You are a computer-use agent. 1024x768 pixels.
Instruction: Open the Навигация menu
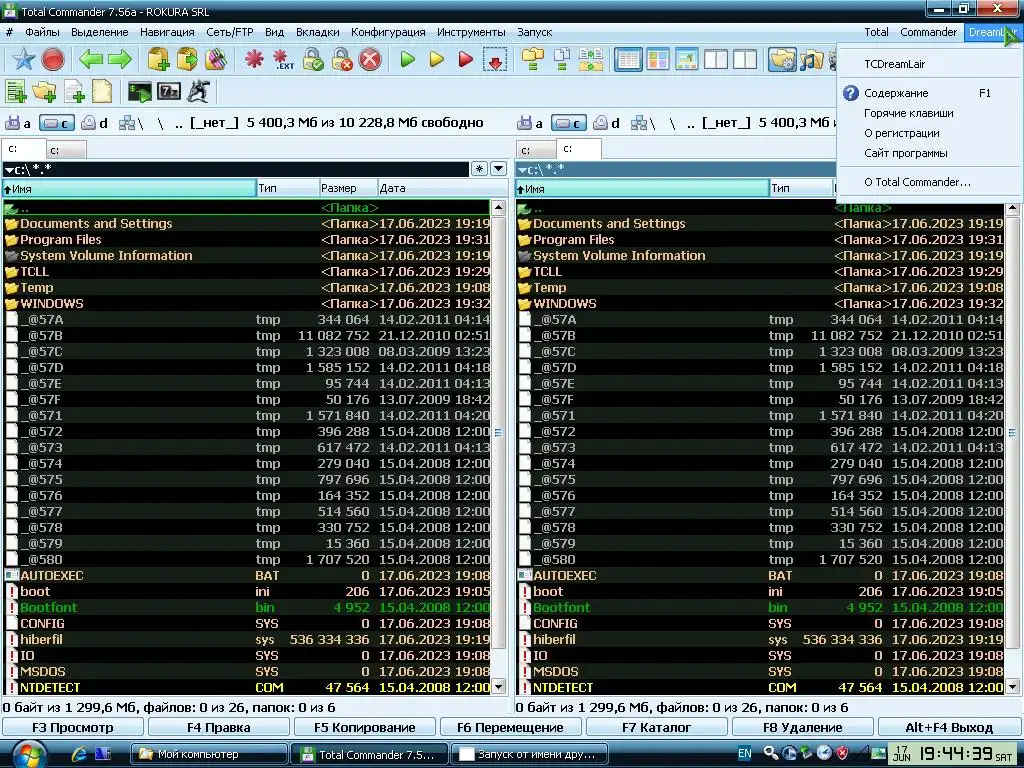[167, 32]
